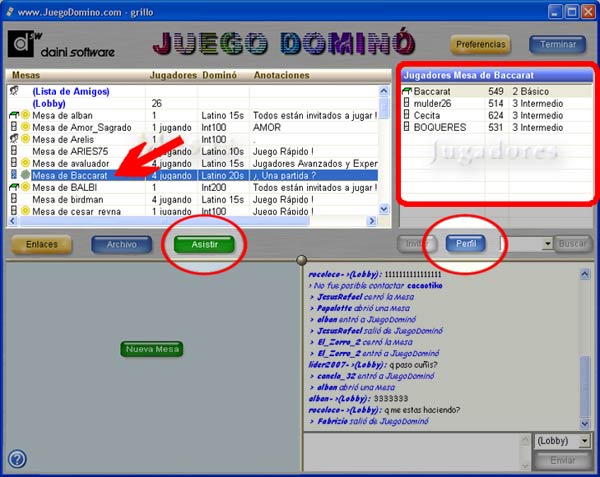Click the Preferencias button
This screenshot has width=600, height=477.
tap(481, 44)
